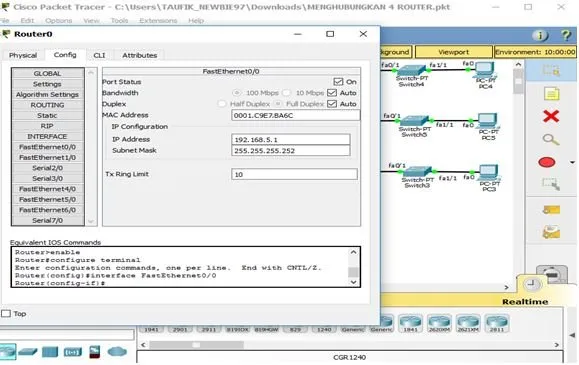
Task: Click device list scroll-left arrow
Action: pyautogui.click(x=143, y=345)
